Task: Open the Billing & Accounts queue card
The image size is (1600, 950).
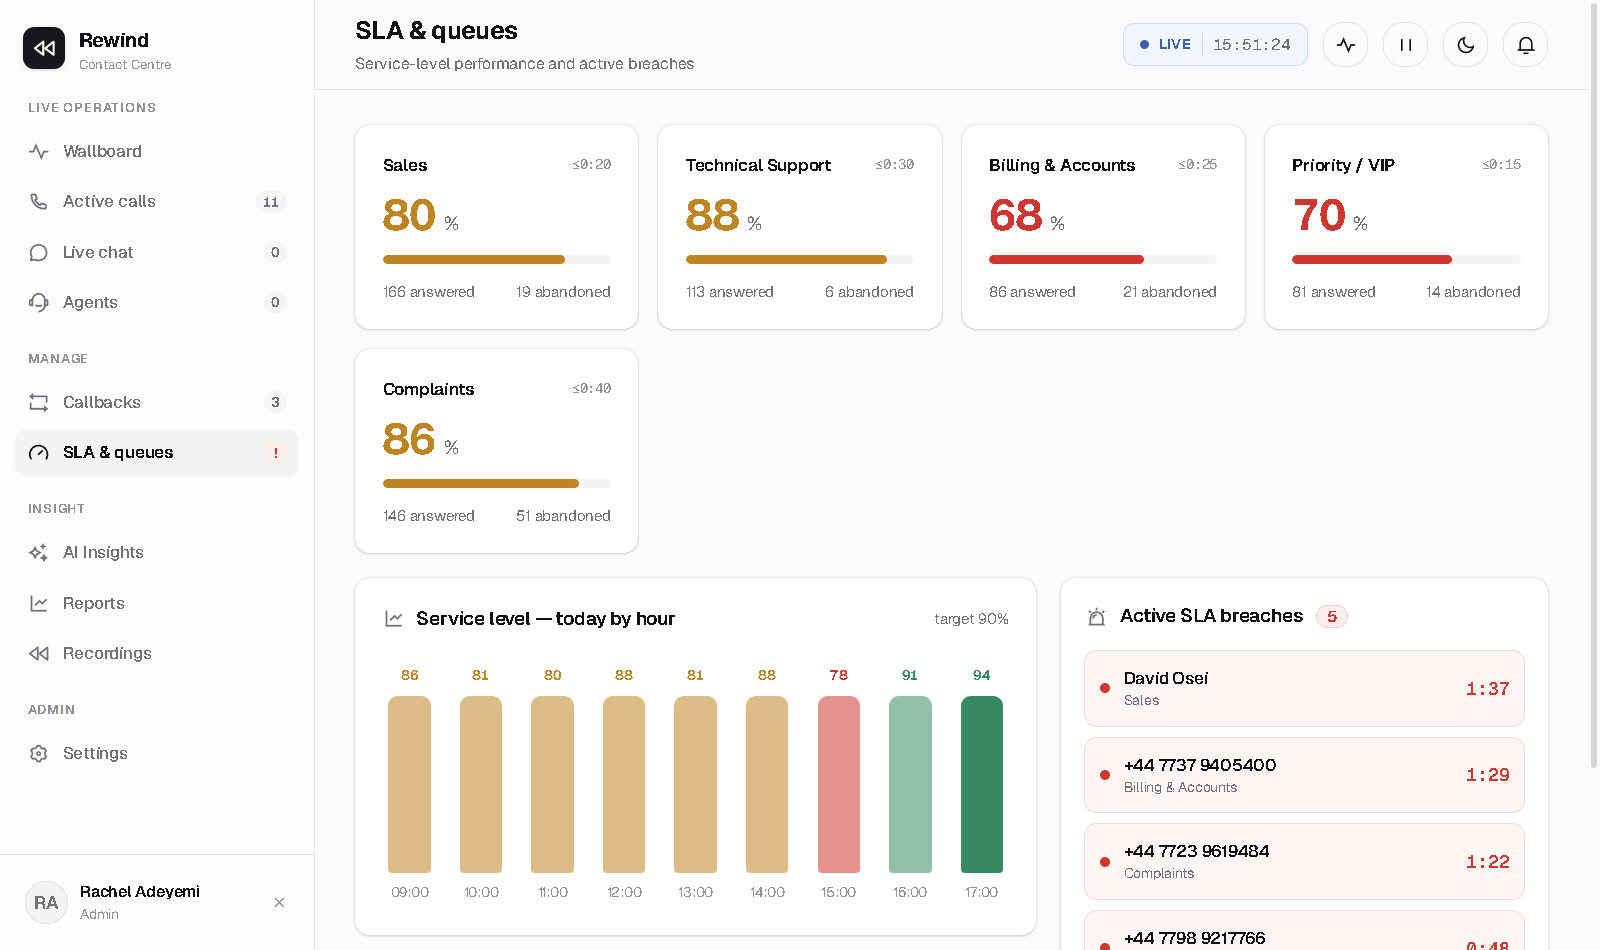Action: [x=1103, y=227]
